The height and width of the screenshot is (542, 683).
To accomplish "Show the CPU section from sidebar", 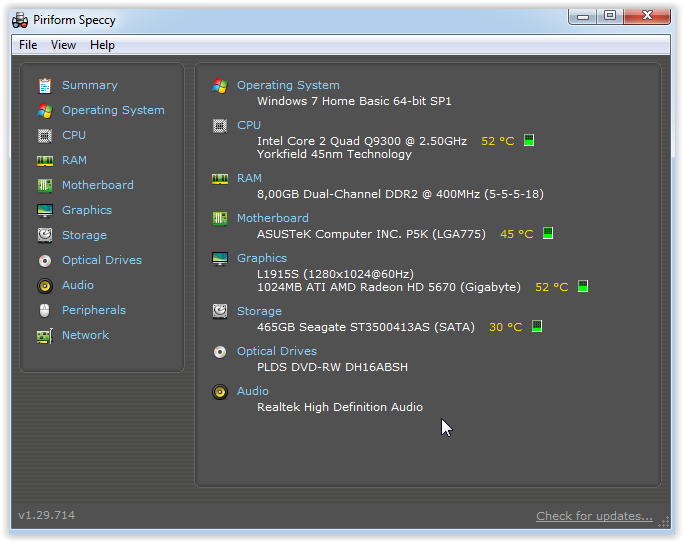I will pos(74,135).
